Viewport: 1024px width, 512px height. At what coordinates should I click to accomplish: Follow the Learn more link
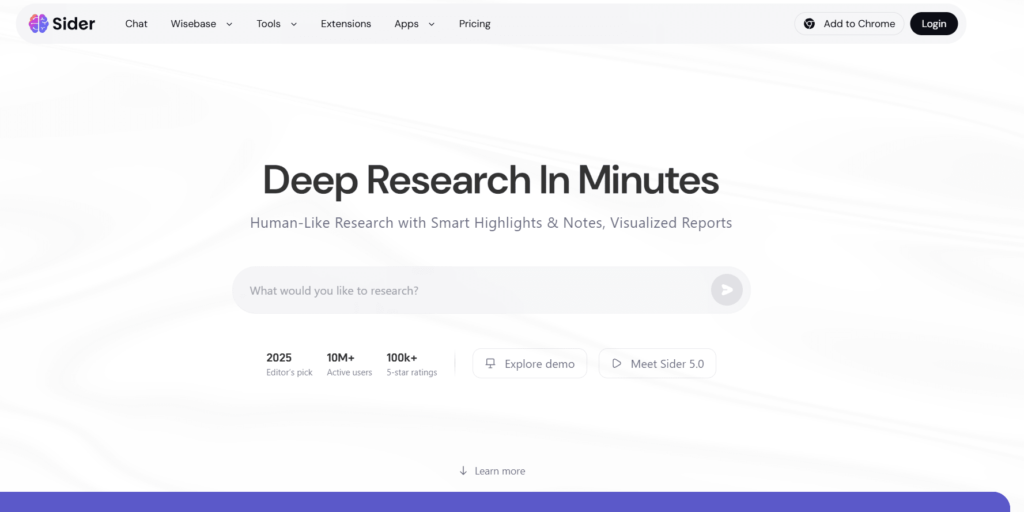(500, 471)
